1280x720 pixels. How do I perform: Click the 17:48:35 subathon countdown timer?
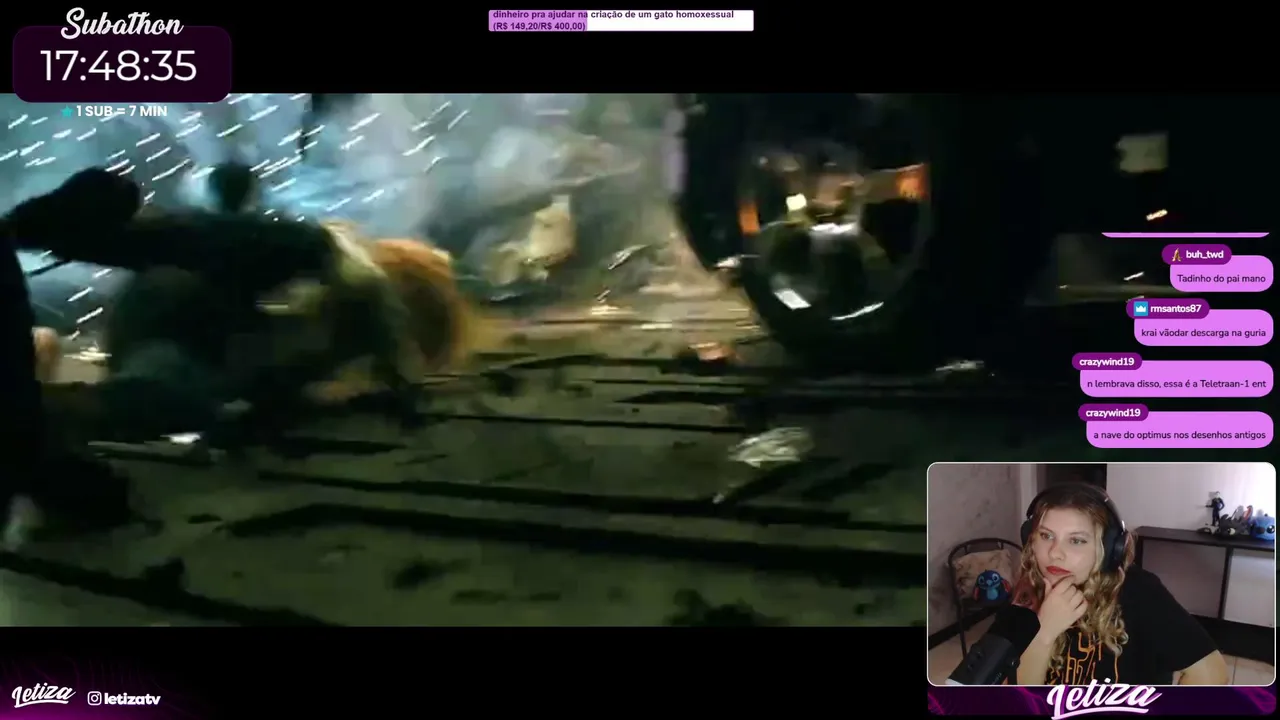(118, 67)
